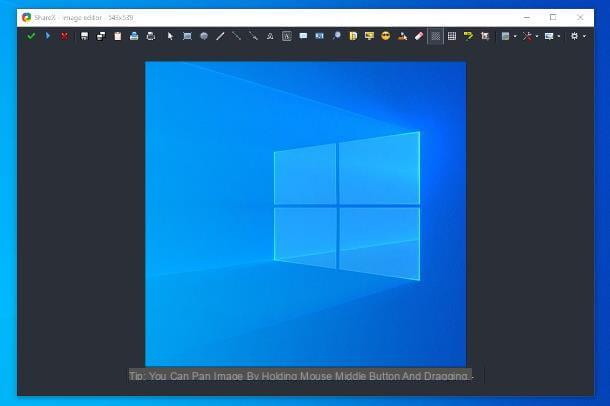Select the Freehand pen tool
The image size is (610, 406).
pyautogui.click(x=220, y=36)
